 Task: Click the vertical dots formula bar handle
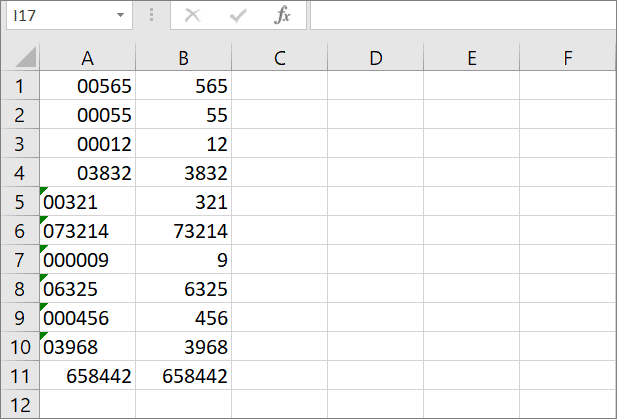tap(151, 15)
